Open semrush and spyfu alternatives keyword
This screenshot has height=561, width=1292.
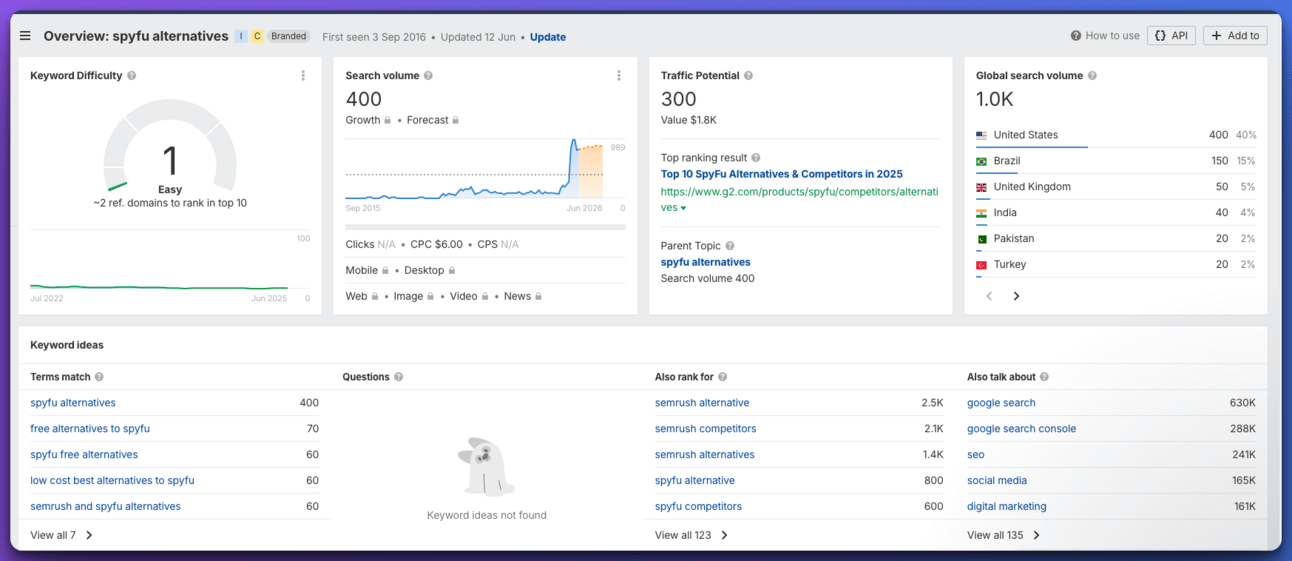(x=106, y=507)
